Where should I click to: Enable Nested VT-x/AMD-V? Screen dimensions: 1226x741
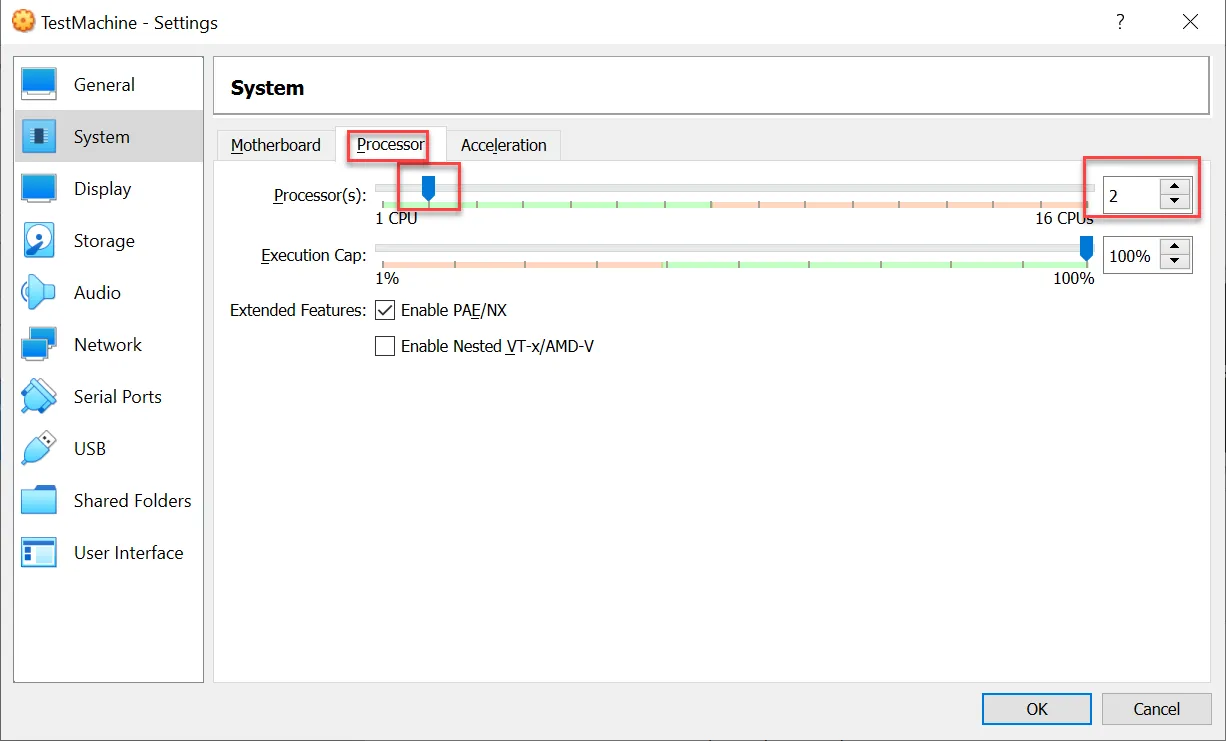click(x=385, y=346)
